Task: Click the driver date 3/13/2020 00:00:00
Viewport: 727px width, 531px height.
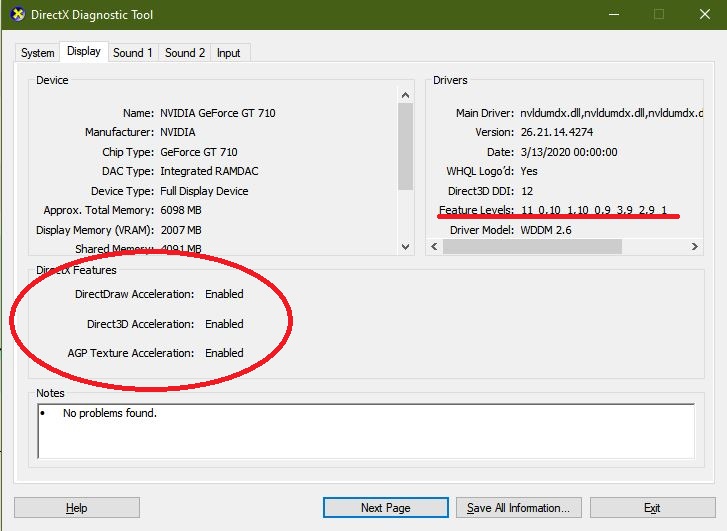Action: click(x=569, y=152)
